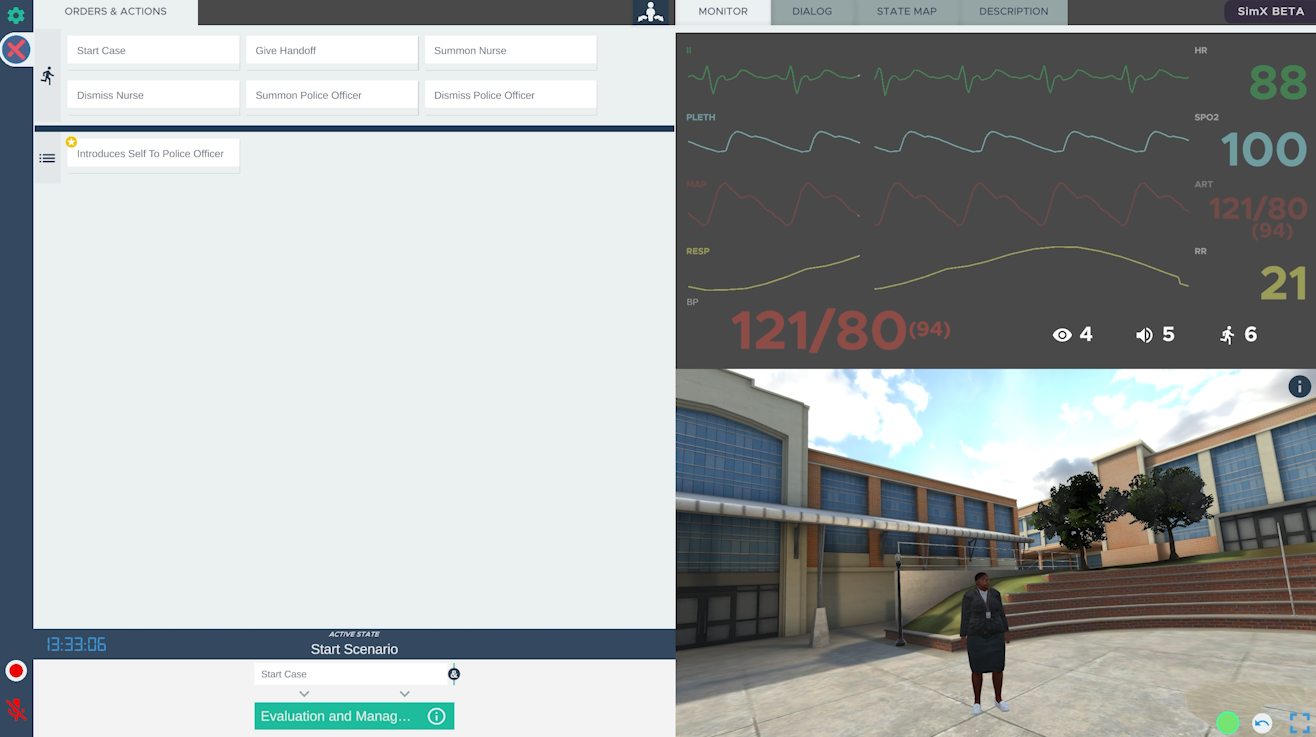The width and height of the screenshot is (1316, 737).
Task: Click the running person actions category icon
Action: click(47, 76)
